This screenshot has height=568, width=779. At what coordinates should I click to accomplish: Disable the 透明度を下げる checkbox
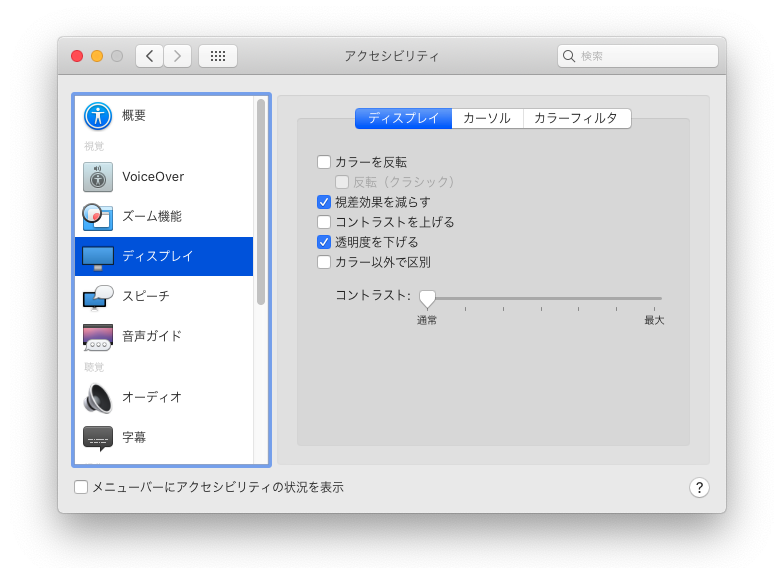pyautogui.click(x=324, y=242)
